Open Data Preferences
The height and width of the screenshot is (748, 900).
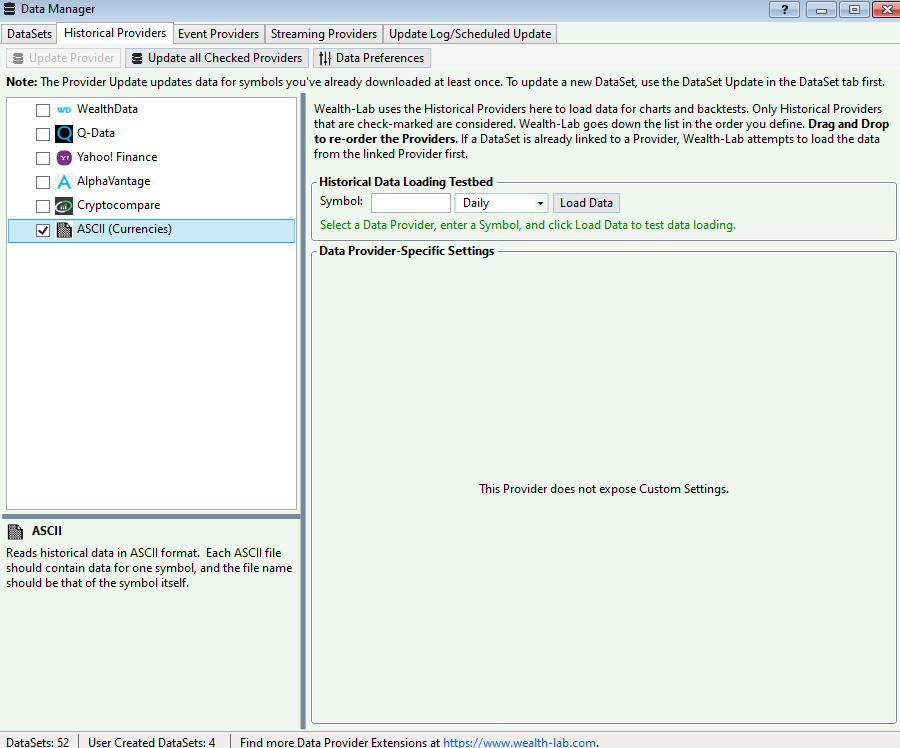pos(372,58)
